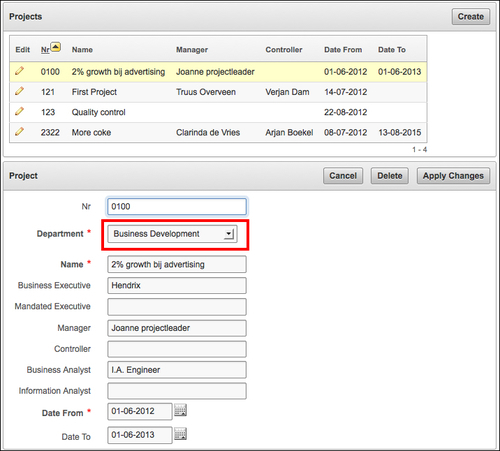
Task: Edit project 0100 via pencil icon
Action: (x=19, y=71)
